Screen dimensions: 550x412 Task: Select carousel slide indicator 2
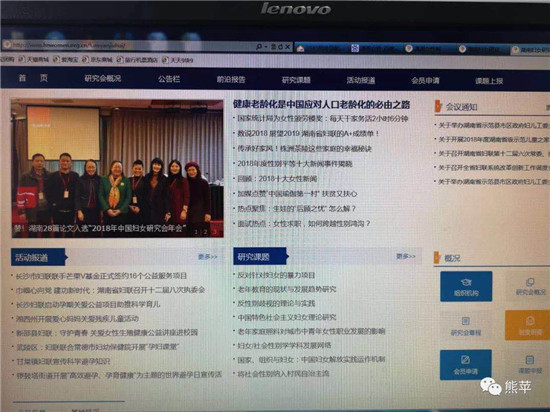(206, 232)
